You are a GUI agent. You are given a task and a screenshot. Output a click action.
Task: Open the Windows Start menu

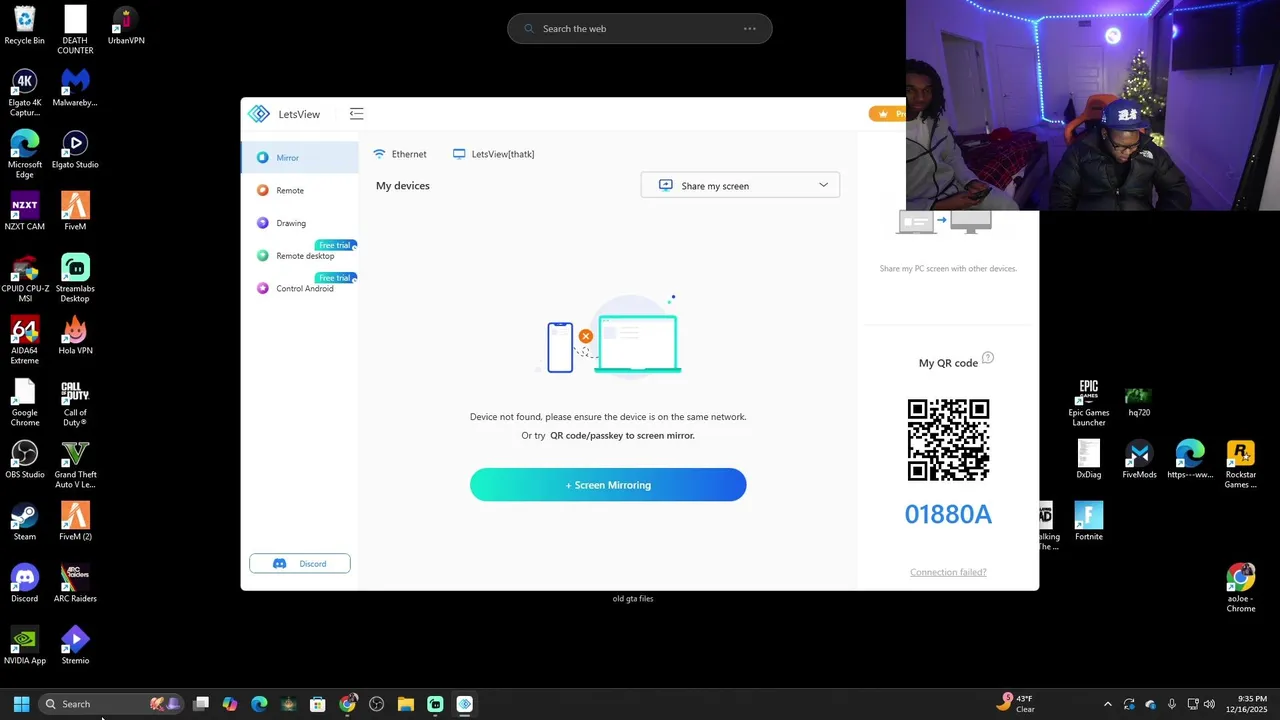coord(21,704)
